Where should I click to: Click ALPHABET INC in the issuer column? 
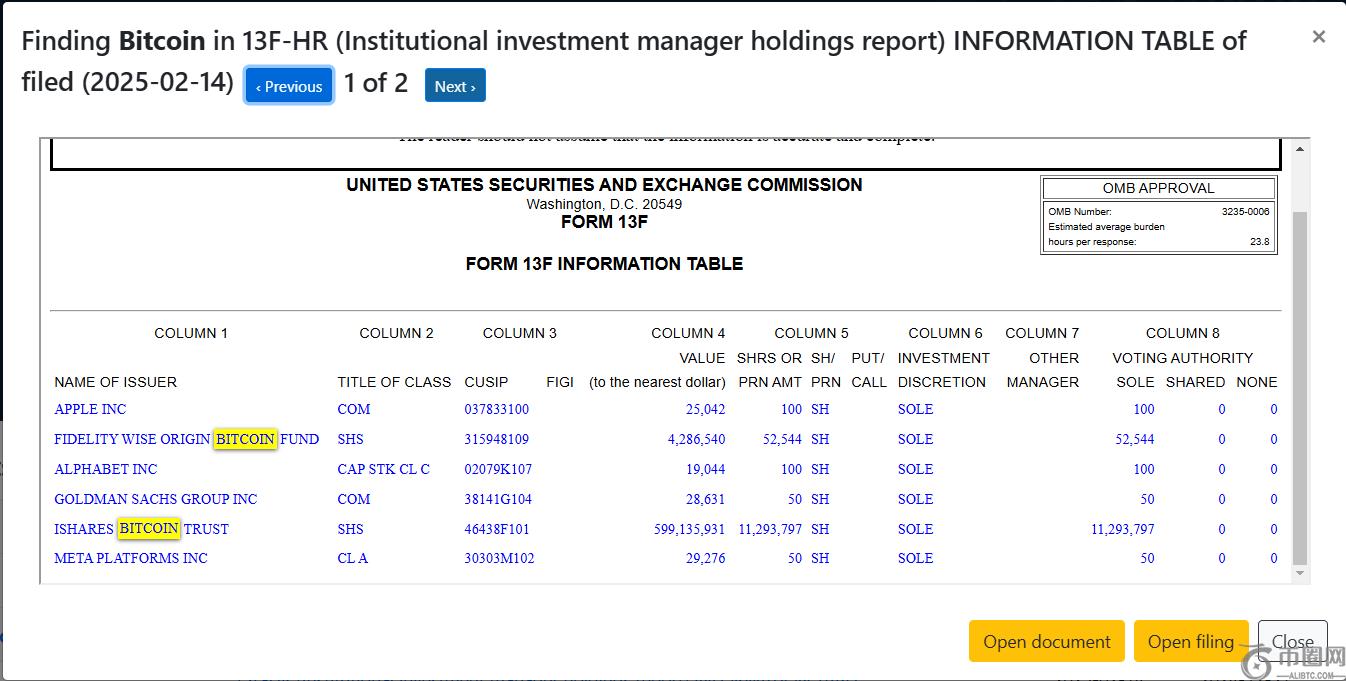[105, 469]
